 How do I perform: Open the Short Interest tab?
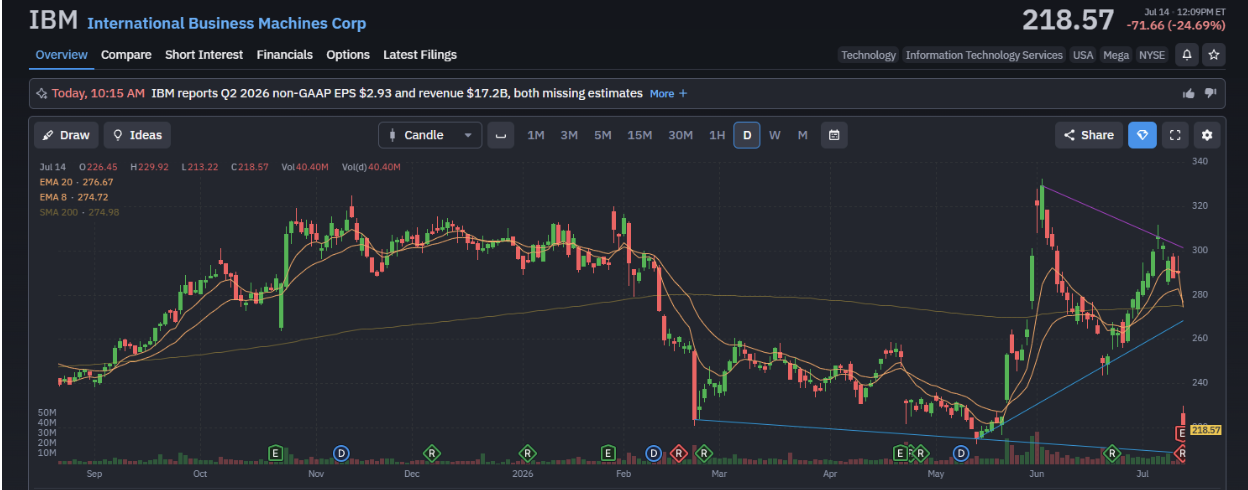pyautogui.click(x=204, y=55)
